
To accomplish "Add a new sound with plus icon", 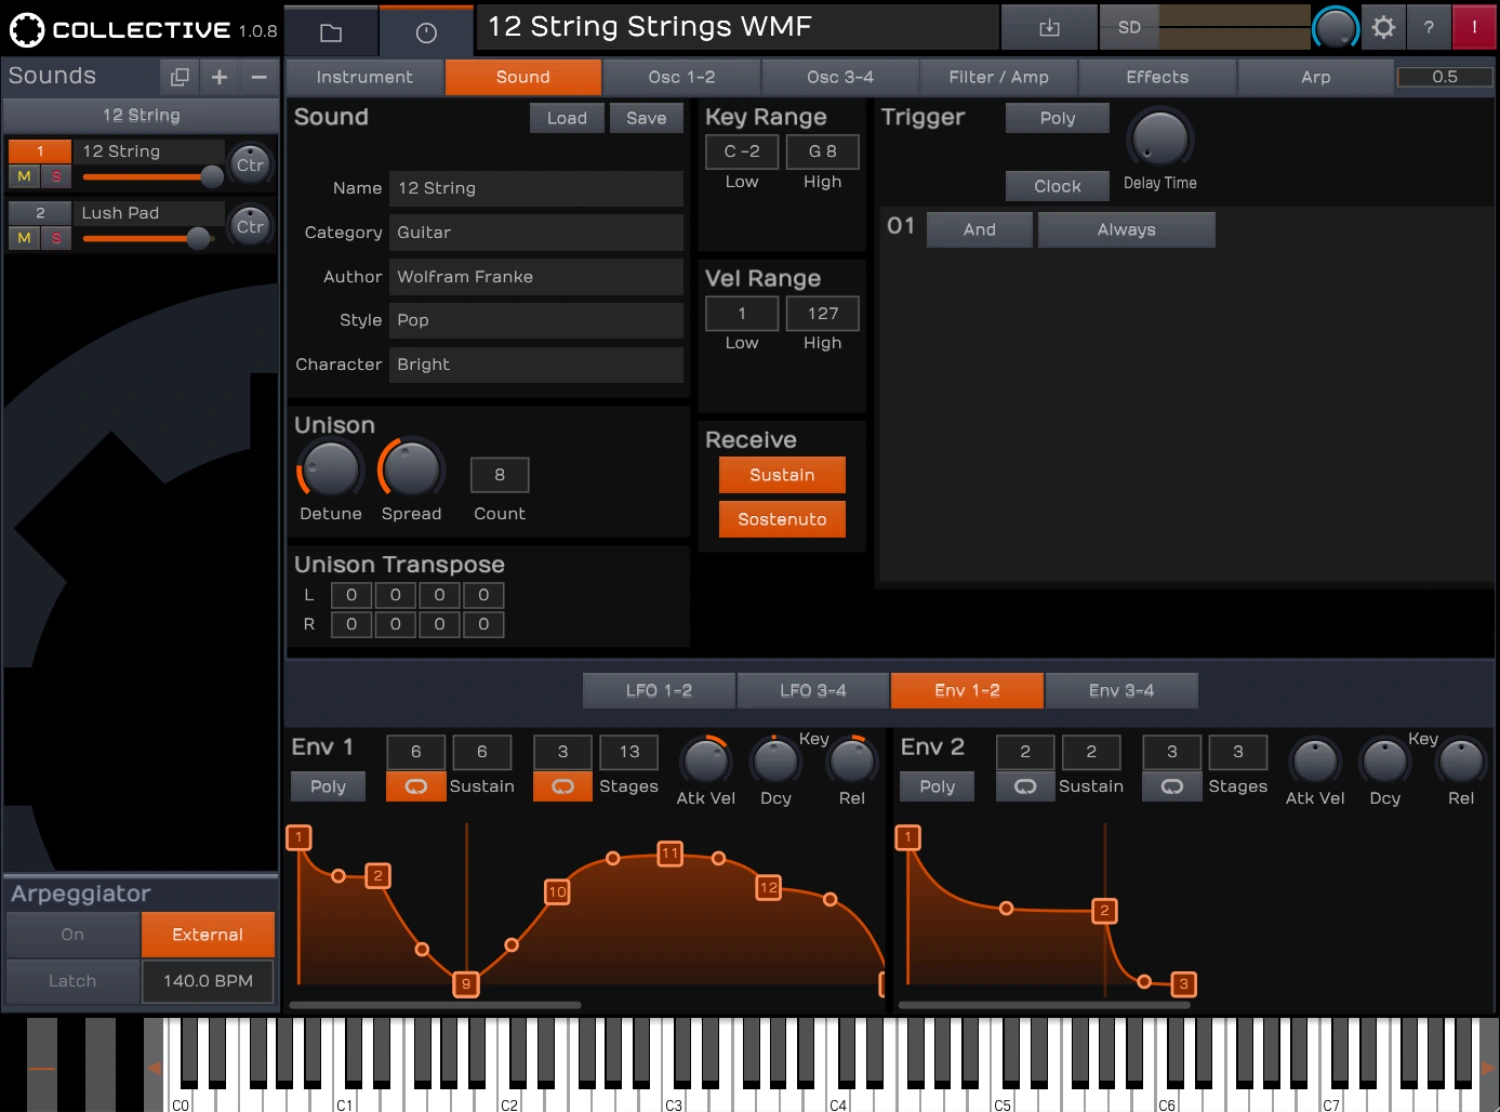I will tap(219, 77).
